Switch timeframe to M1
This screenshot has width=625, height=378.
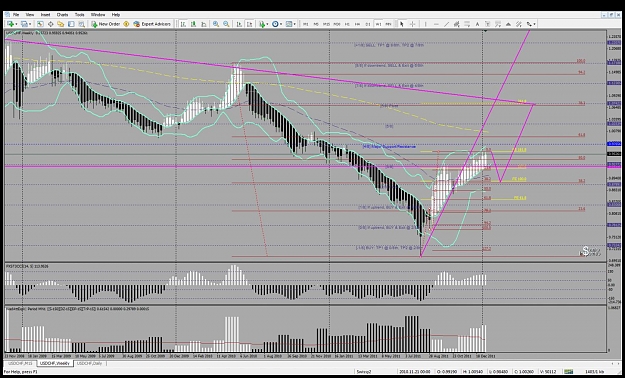(x=306, y=24)
